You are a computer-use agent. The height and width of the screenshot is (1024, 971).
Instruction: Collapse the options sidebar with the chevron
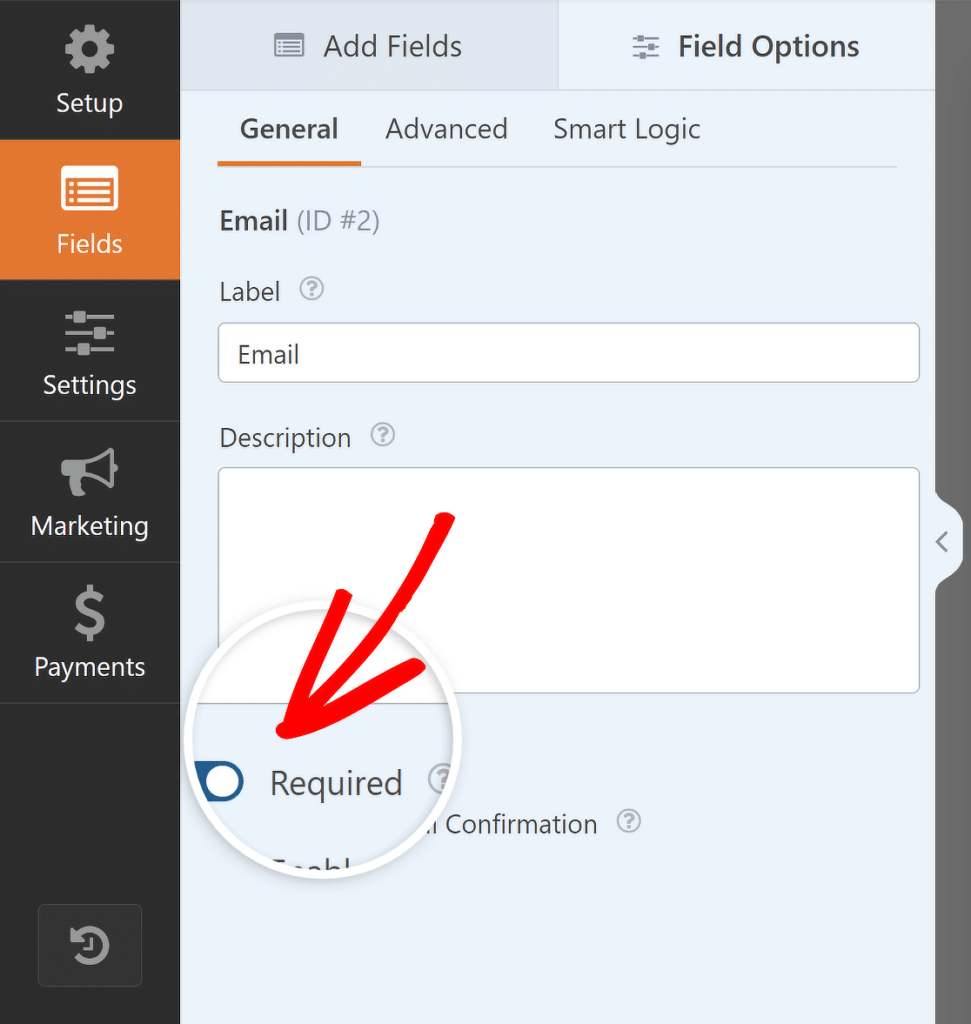pyautogui.click(x=941, y=541)
